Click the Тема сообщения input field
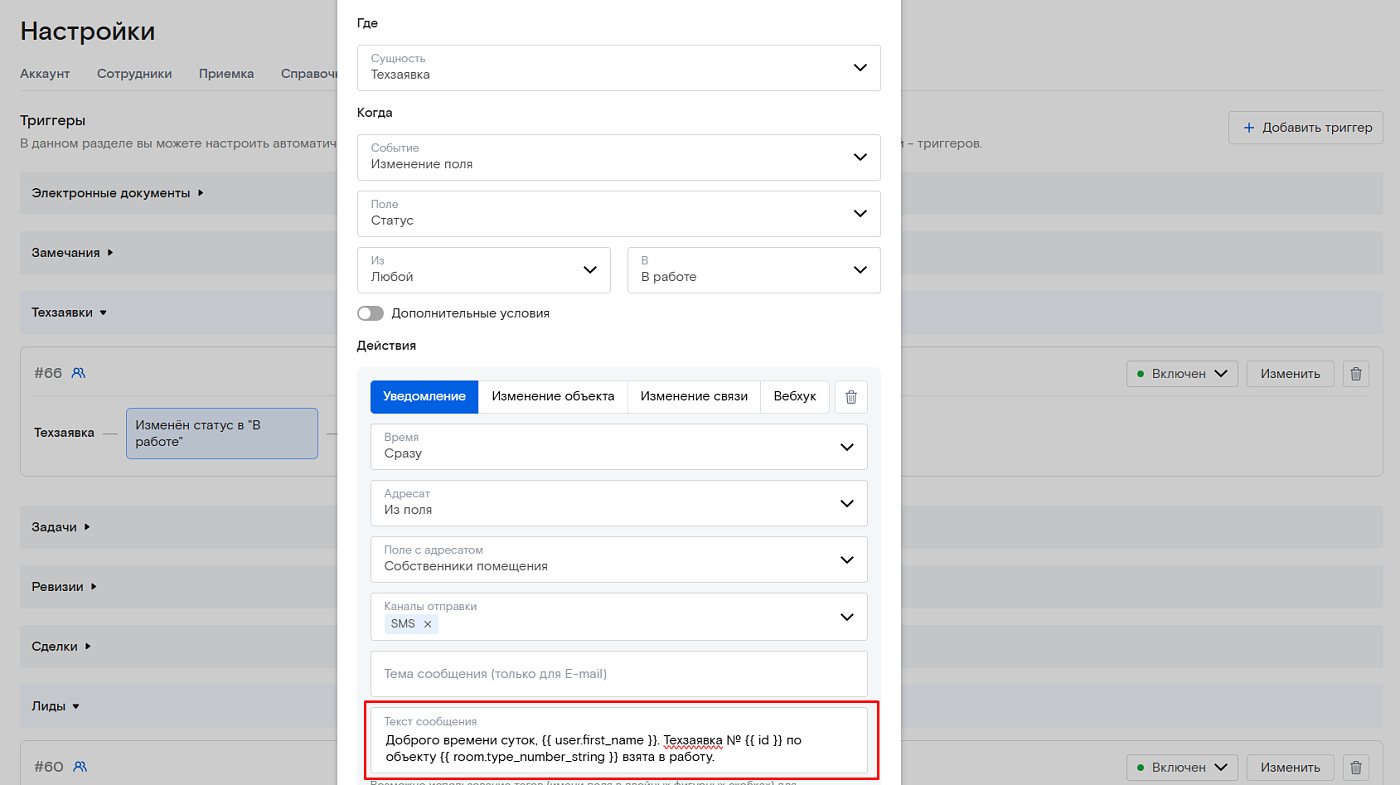 (618, 674)
